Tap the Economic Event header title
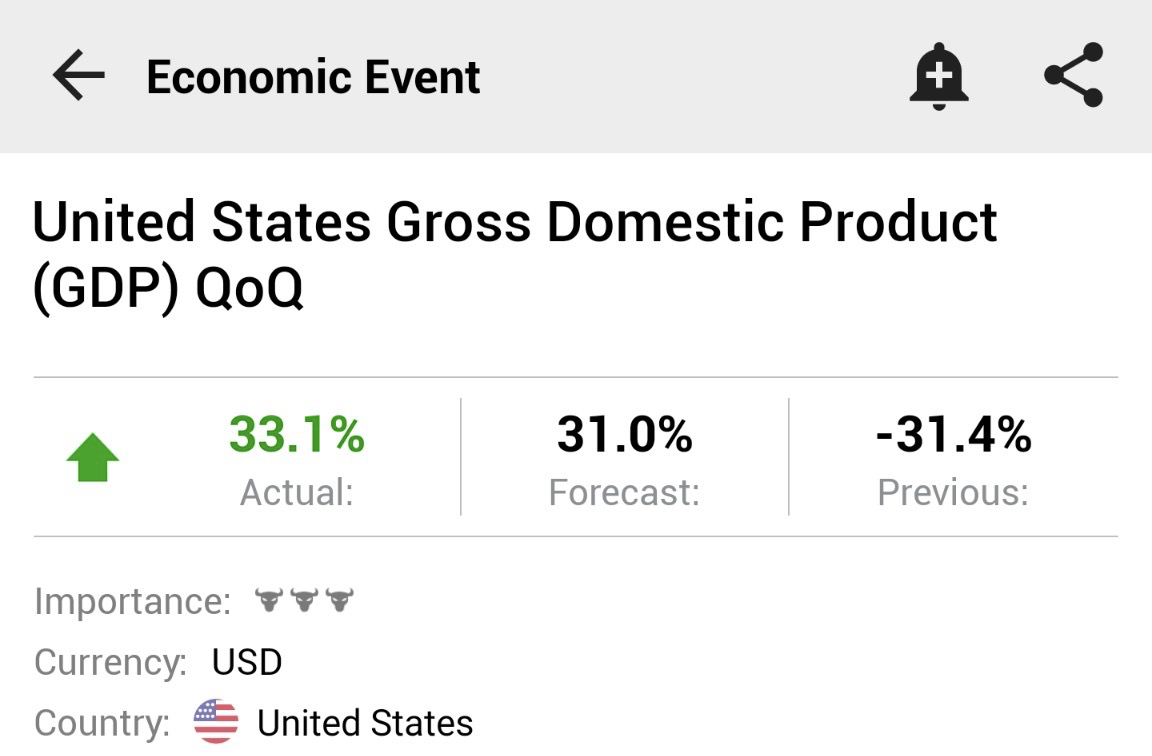1152x756 pixels. (313, 76)
